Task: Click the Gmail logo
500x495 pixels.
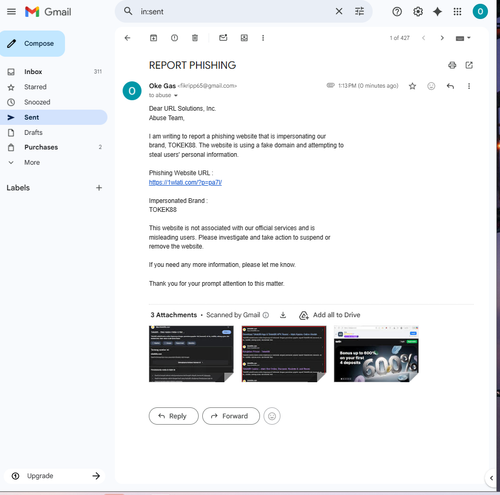Action: click(48, 12)
